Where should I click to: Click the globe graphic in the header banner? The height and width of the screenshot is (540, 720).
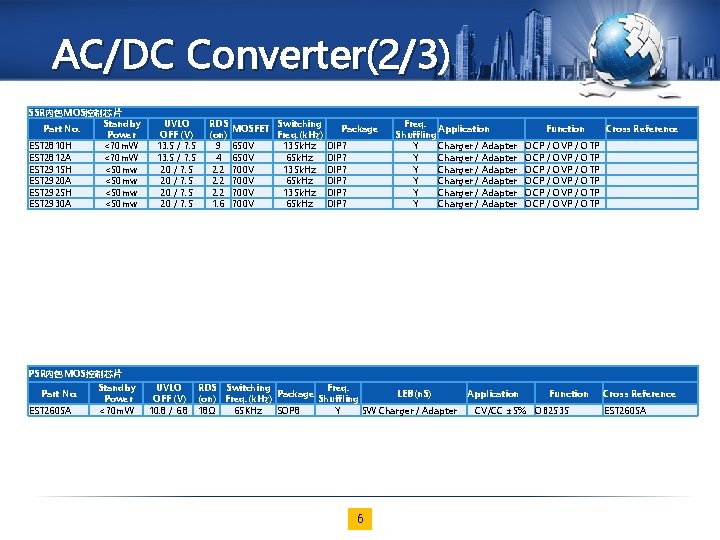(x=627, y=51)
